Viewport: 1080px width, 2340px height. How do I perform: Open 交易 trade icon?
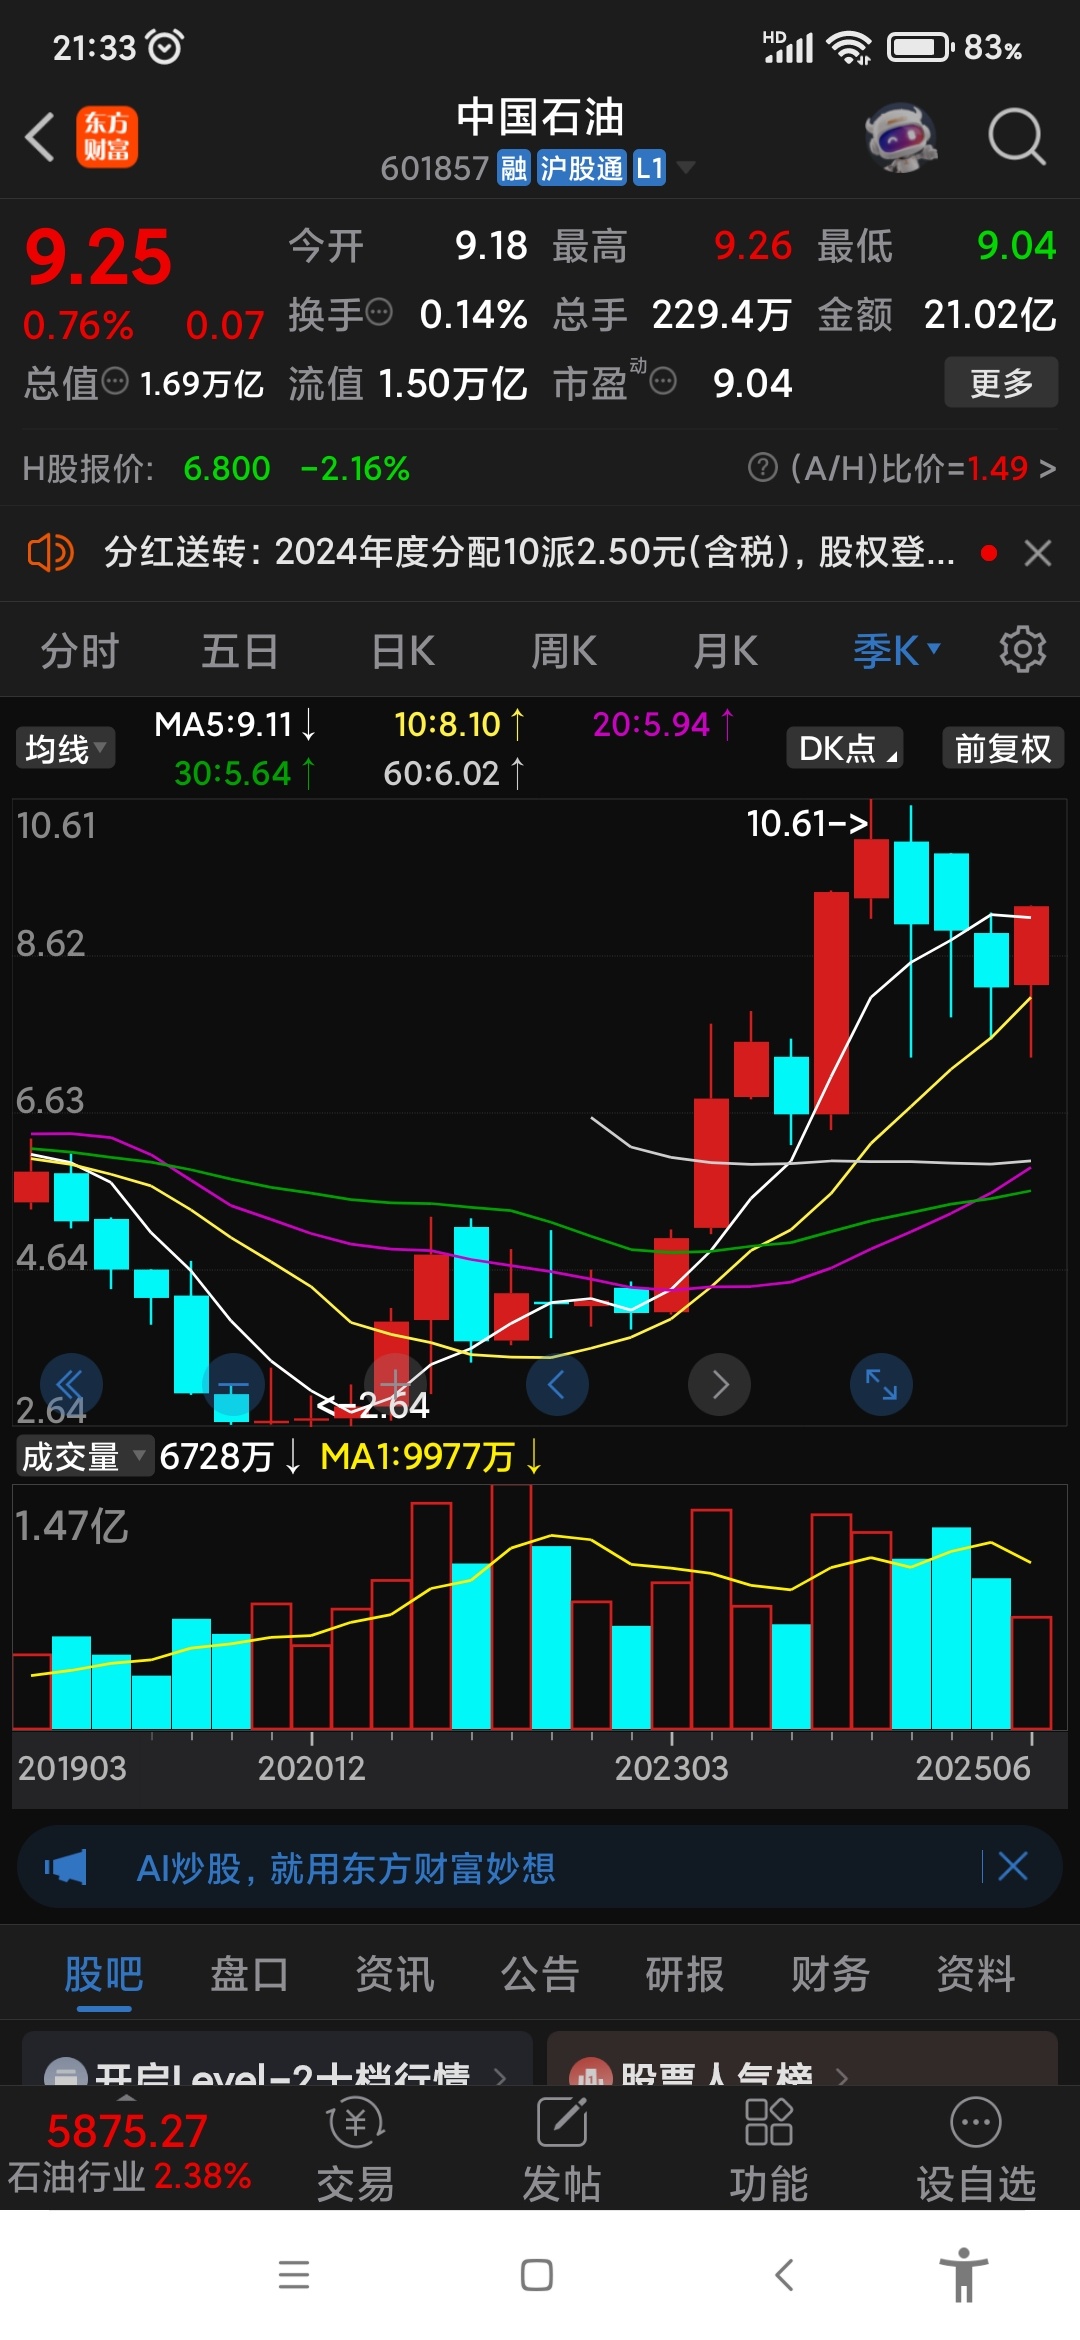[355, 2150]
